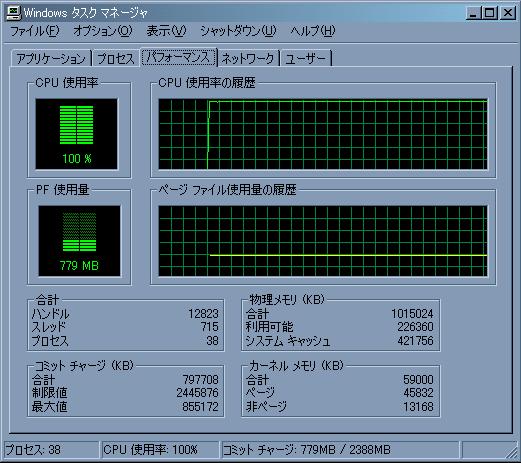Click the ハンドル label

pos(51,314)
